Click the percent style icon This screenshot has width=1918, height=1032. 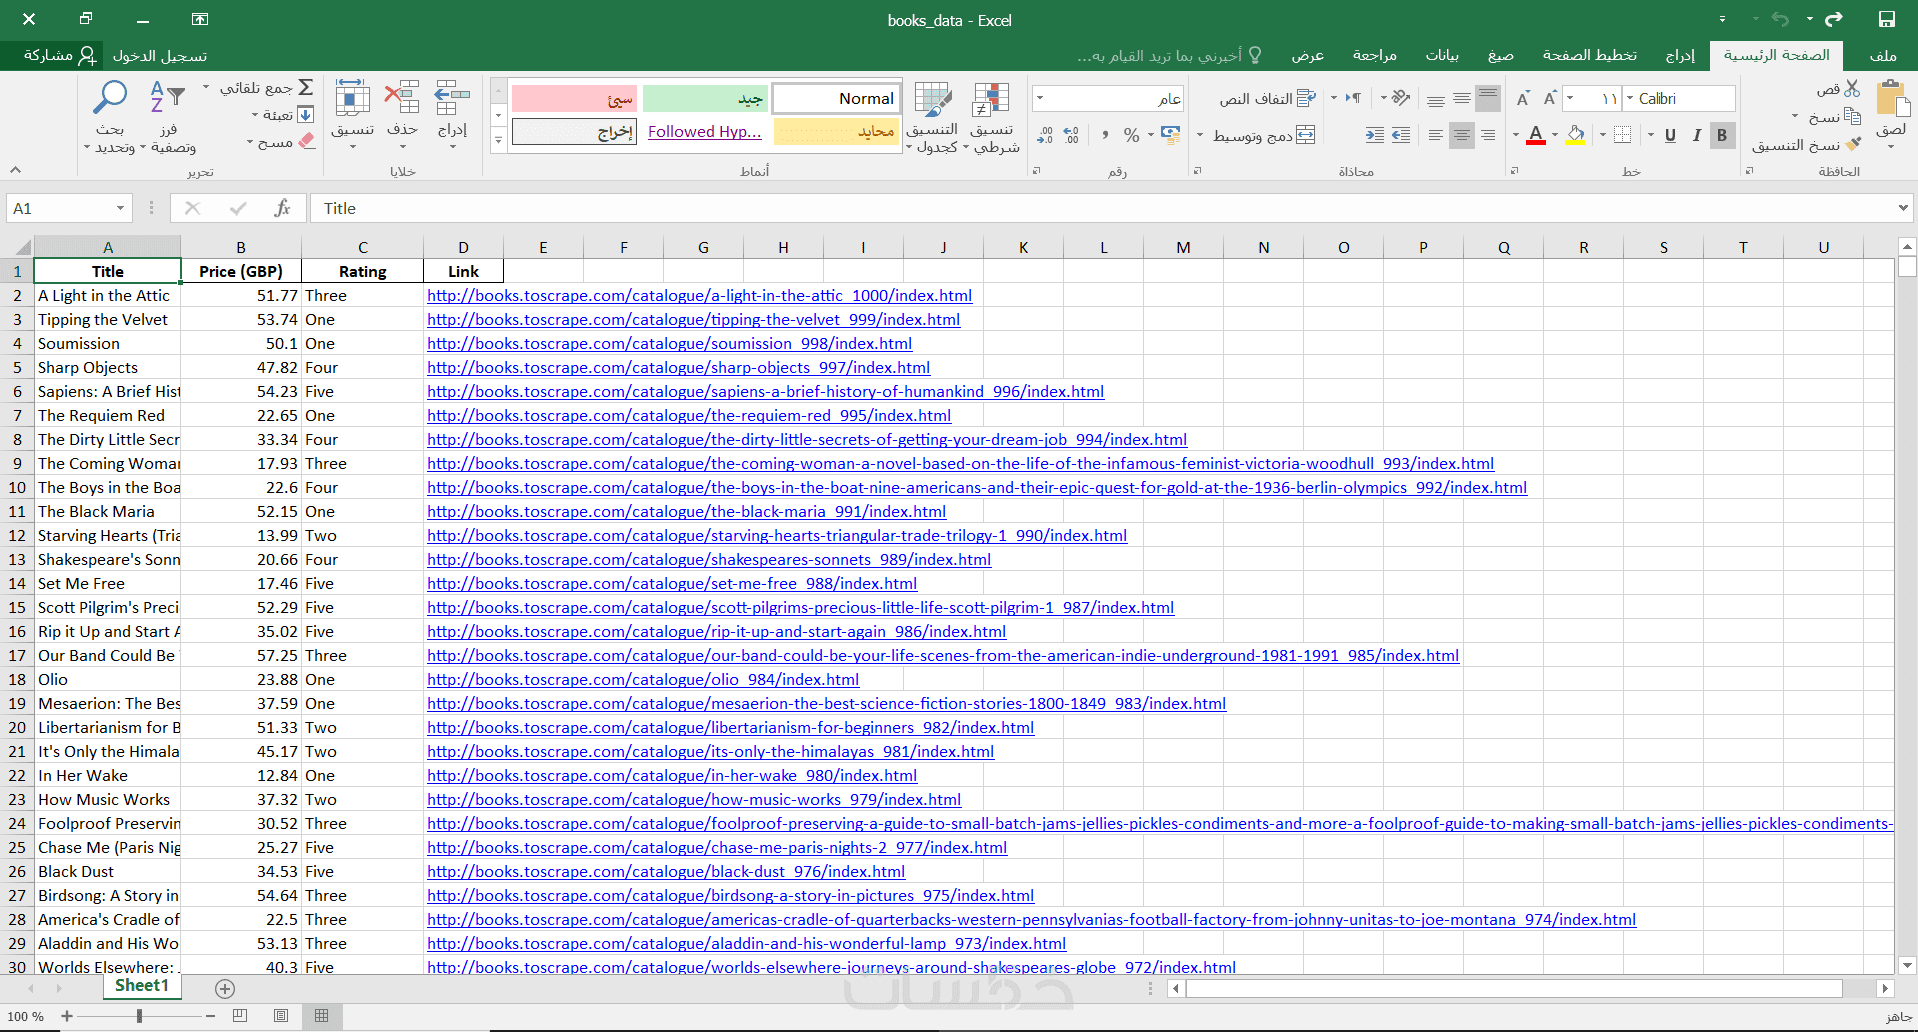(1131, 135)
